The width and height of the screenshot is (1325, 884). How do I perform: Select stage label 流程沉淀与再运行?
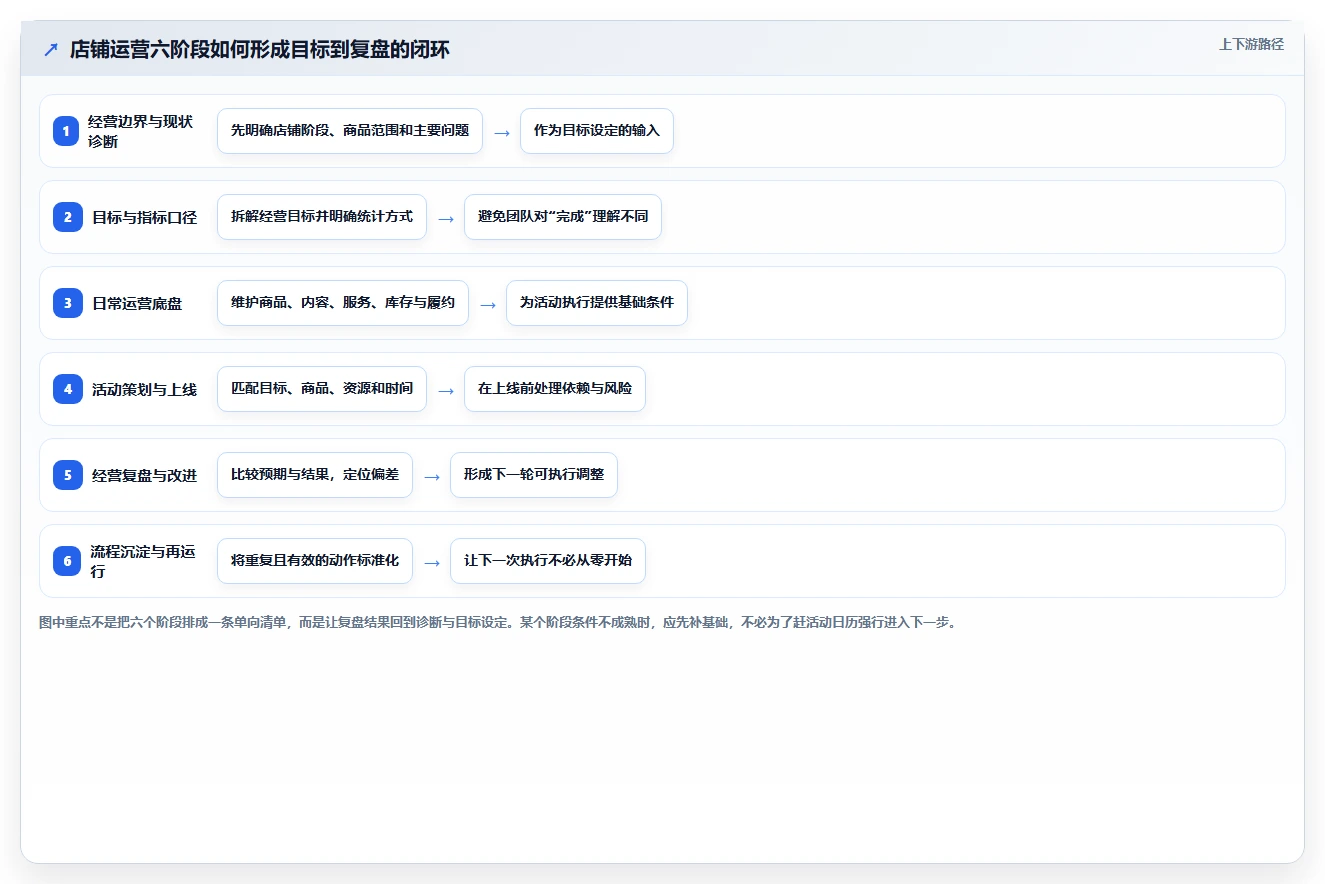[143, 561]
